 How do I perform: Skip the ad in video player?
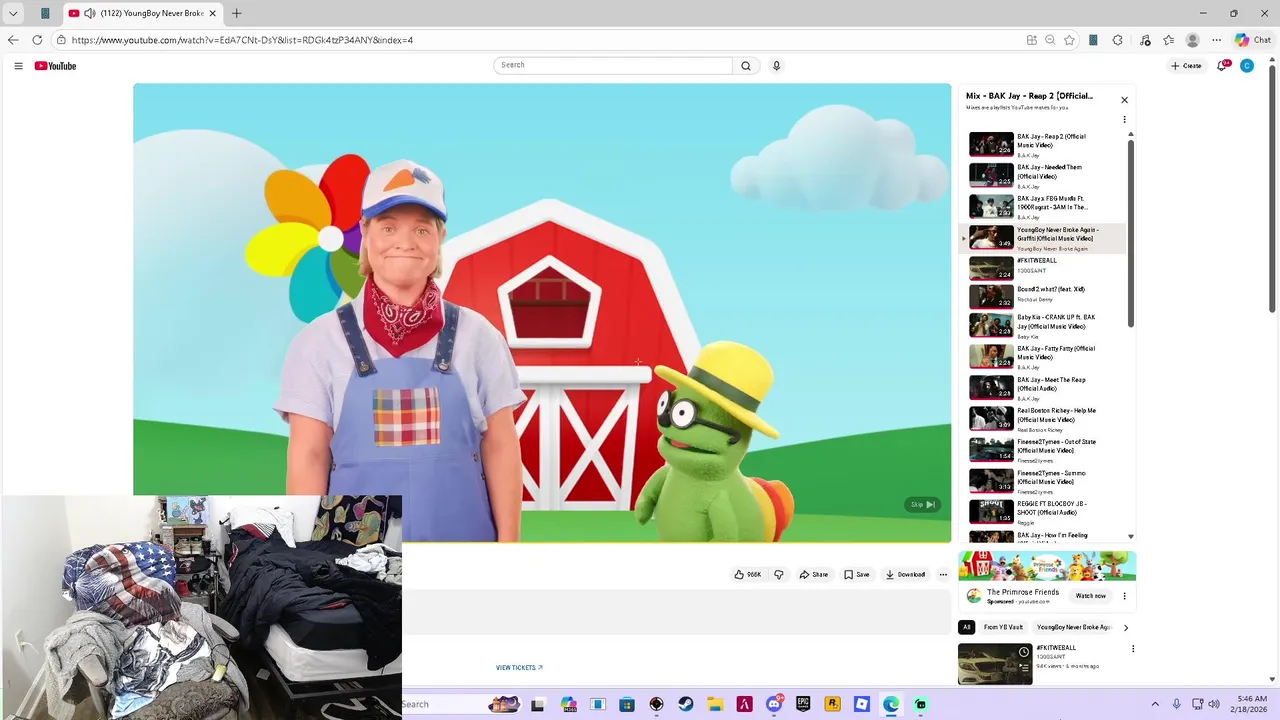click(x=922, y=505)
